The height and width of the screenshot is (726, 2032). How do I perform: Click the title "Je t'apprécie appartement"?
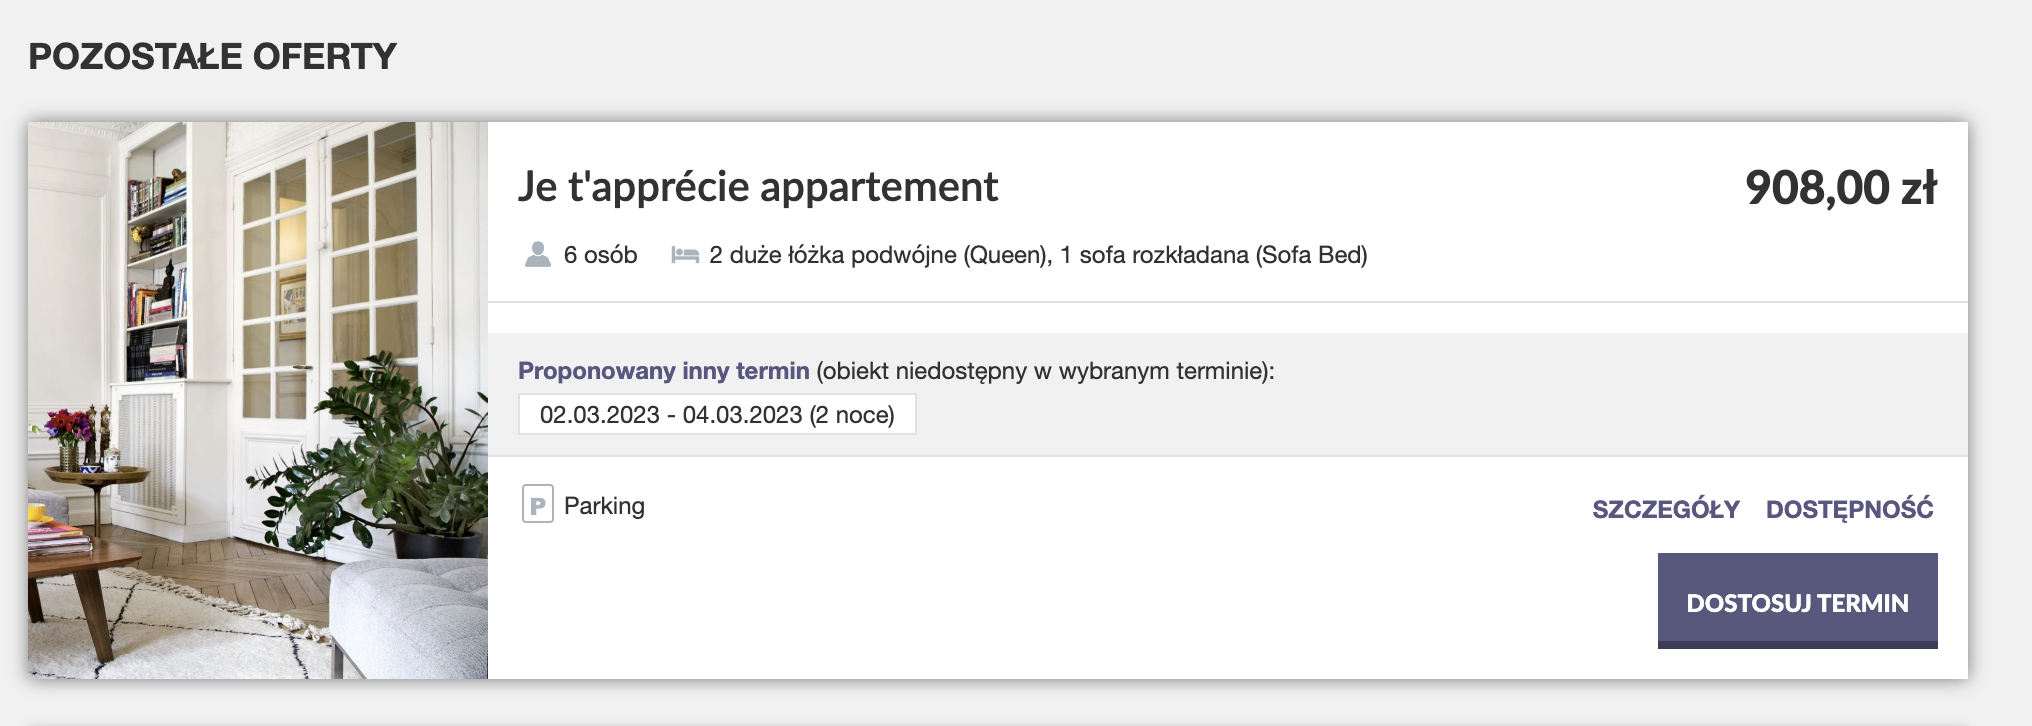(760, 187)
